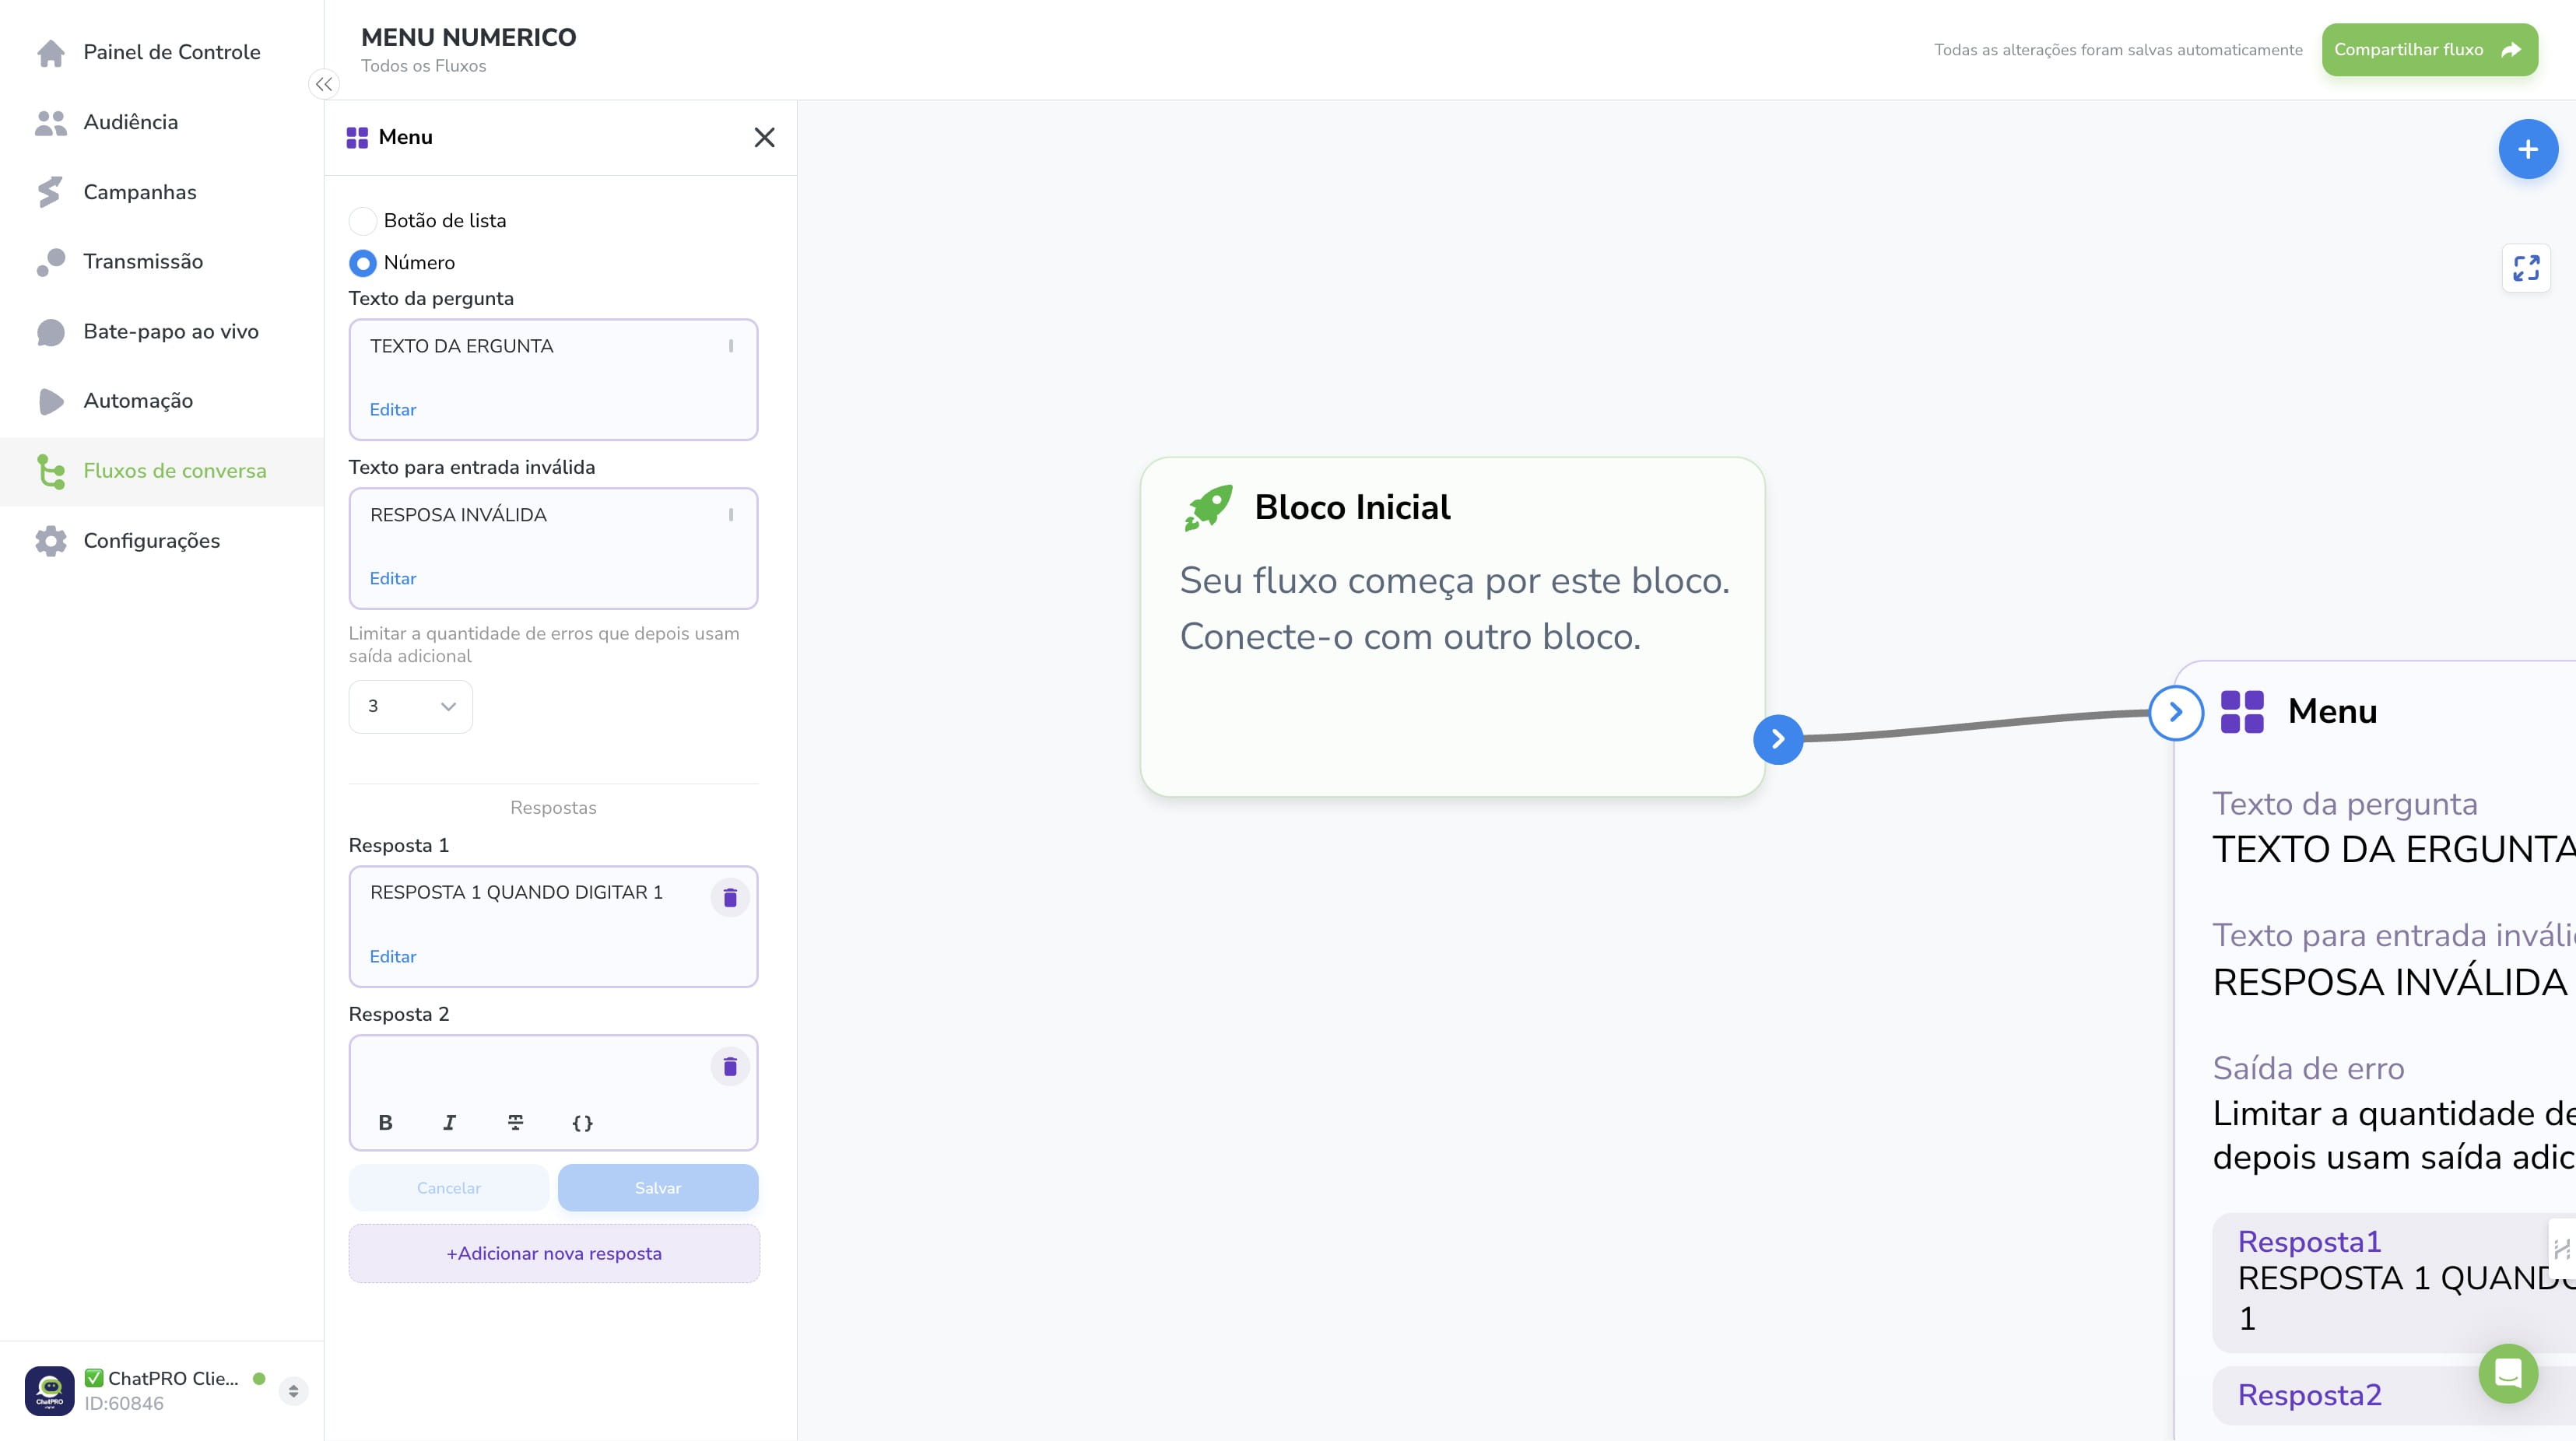The height and width of the screenshot is (1441, 2576).
Task: Select the Botão de lista radio option
Action: pos(362,221)
